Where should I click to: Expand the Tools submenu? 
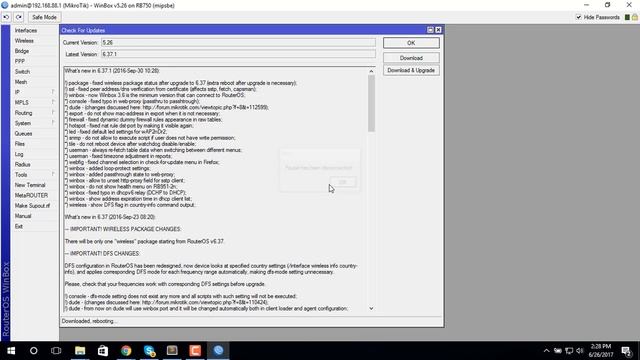click(35, 175)
